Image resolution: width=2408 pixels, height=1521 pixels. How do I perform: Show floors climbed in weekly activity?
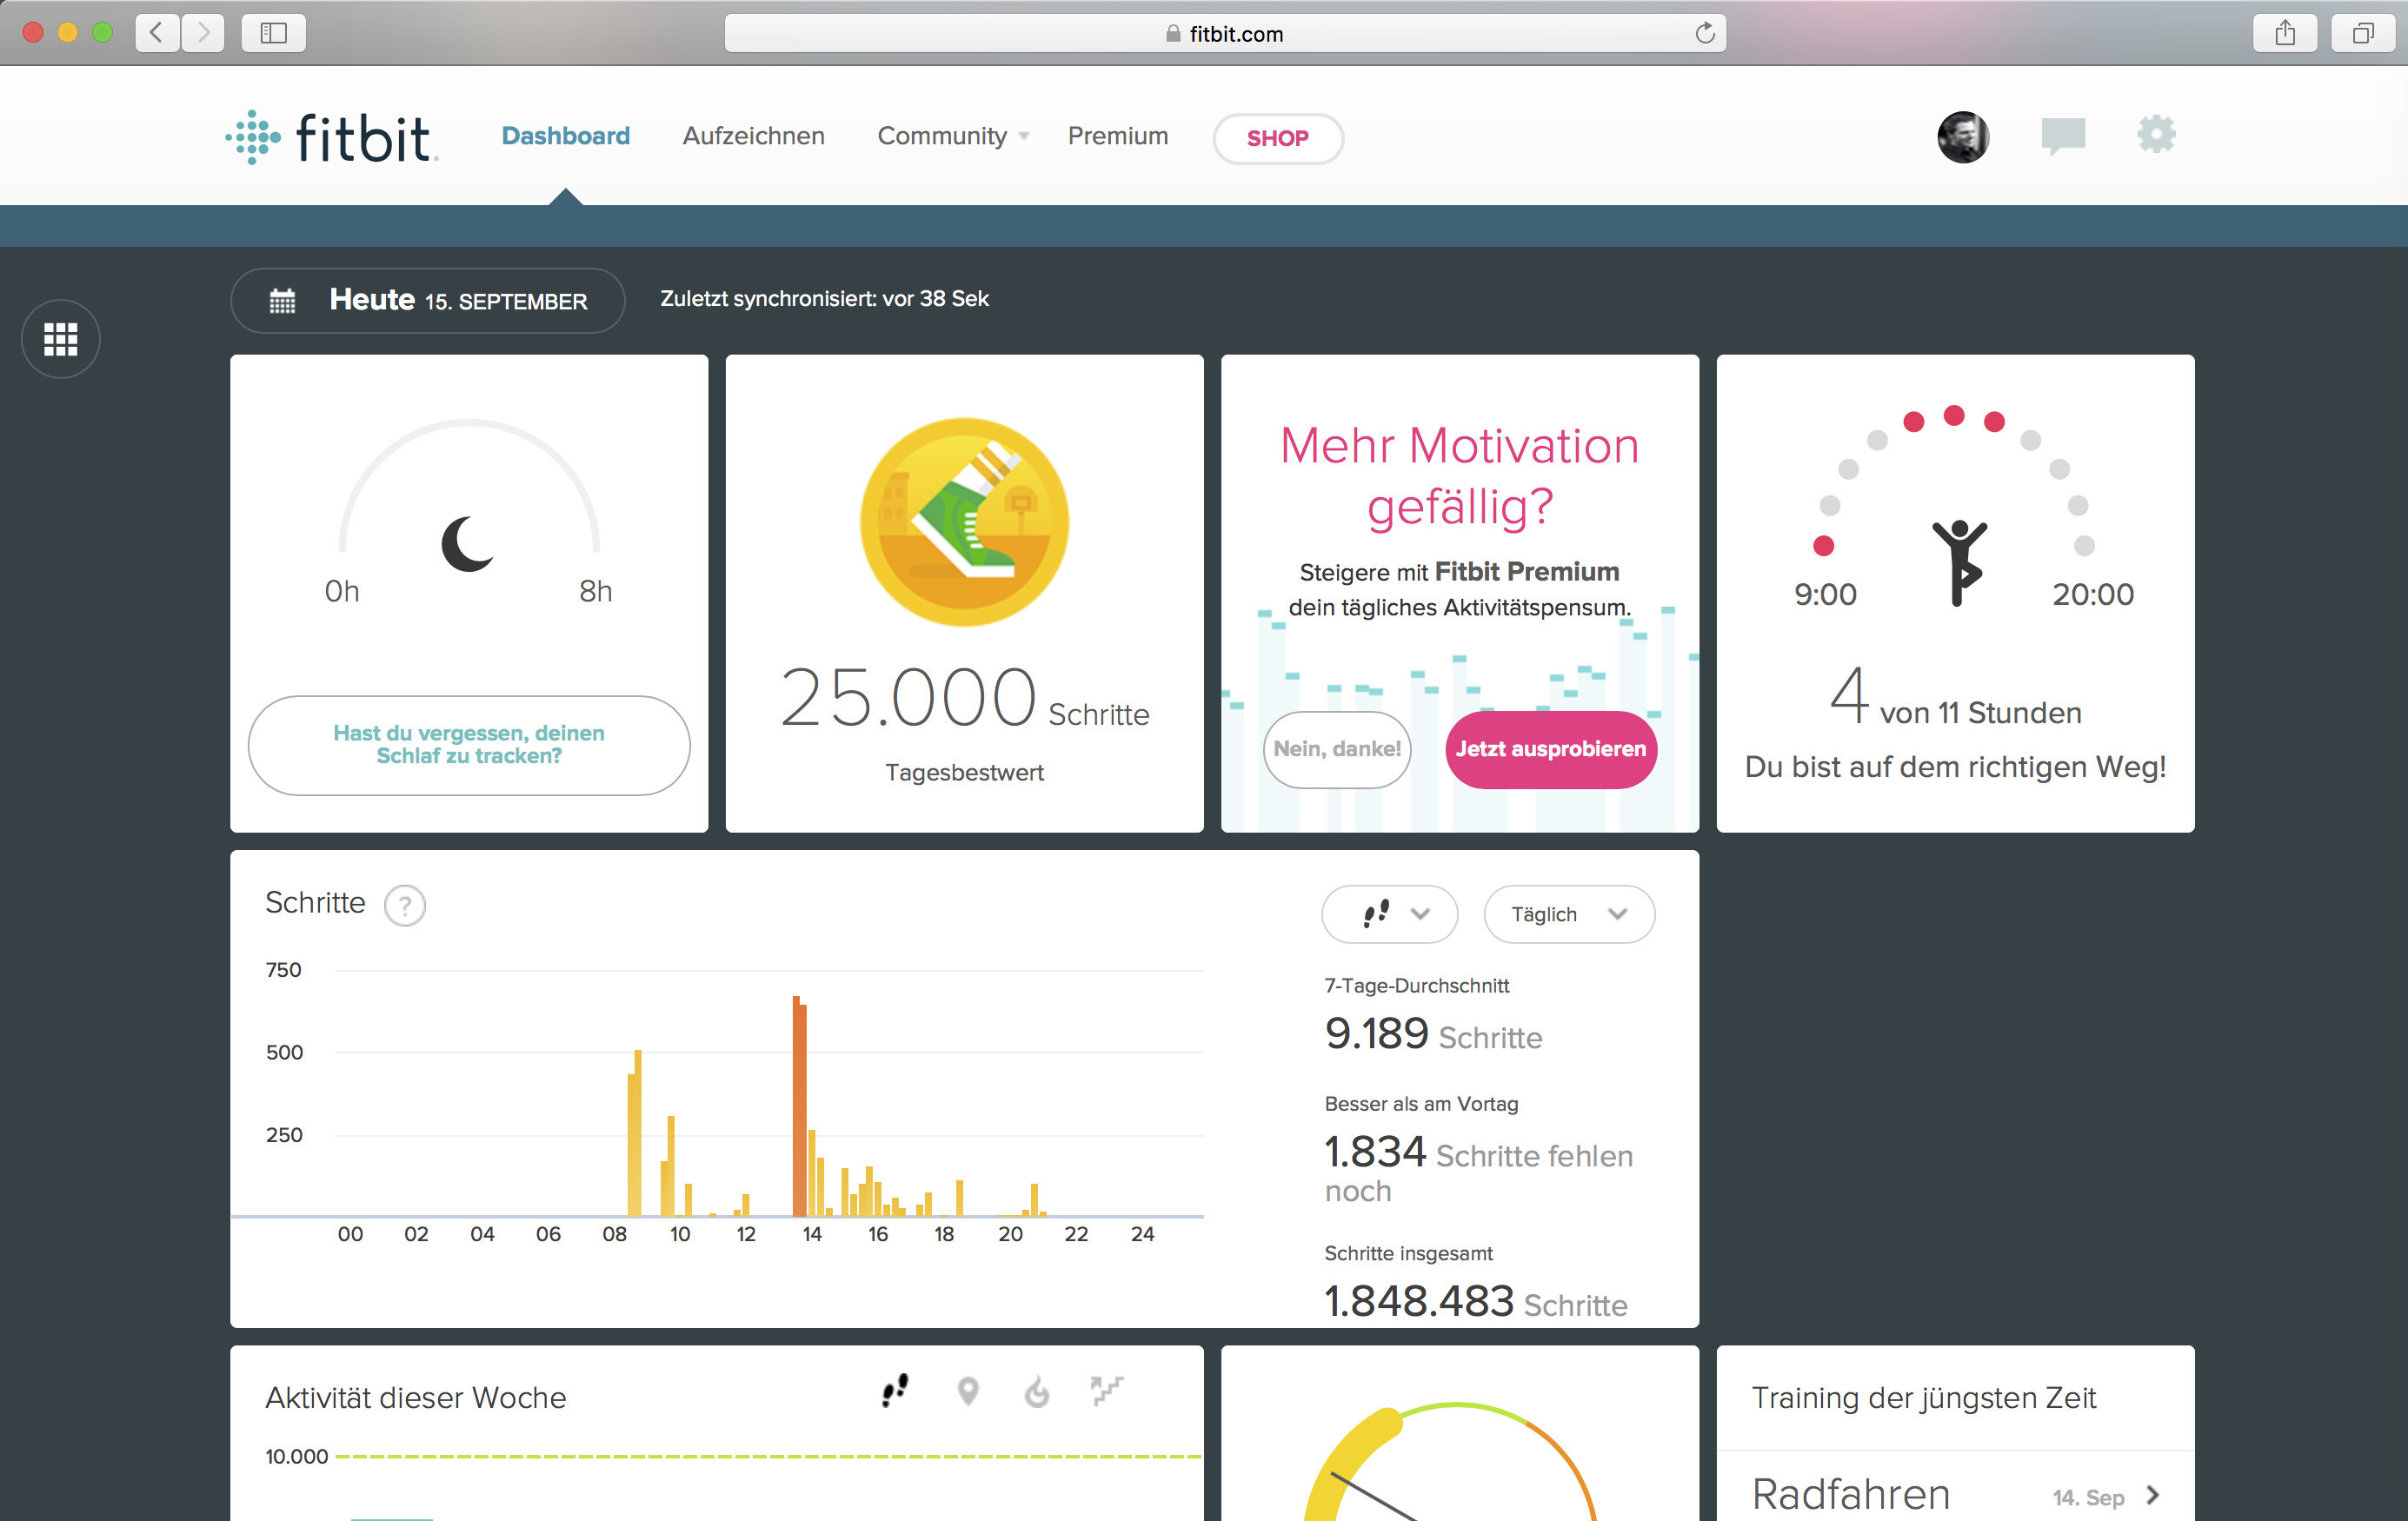point(1106,1390)
